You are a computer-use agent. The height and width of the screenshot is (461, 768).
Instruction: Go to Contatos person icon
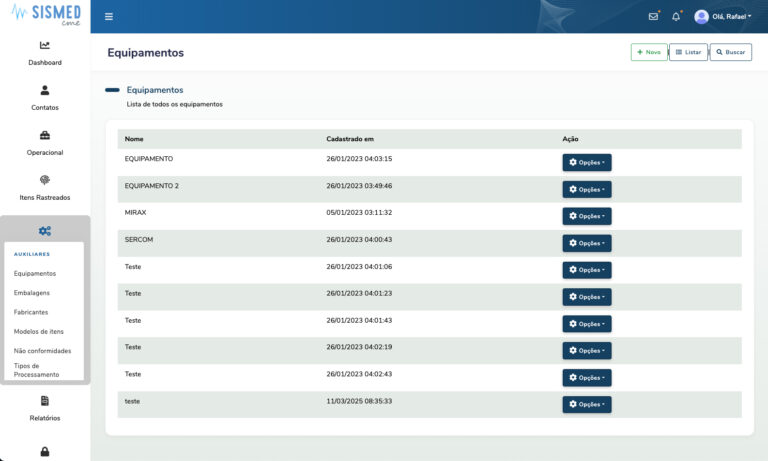click(x=45, y=90)
